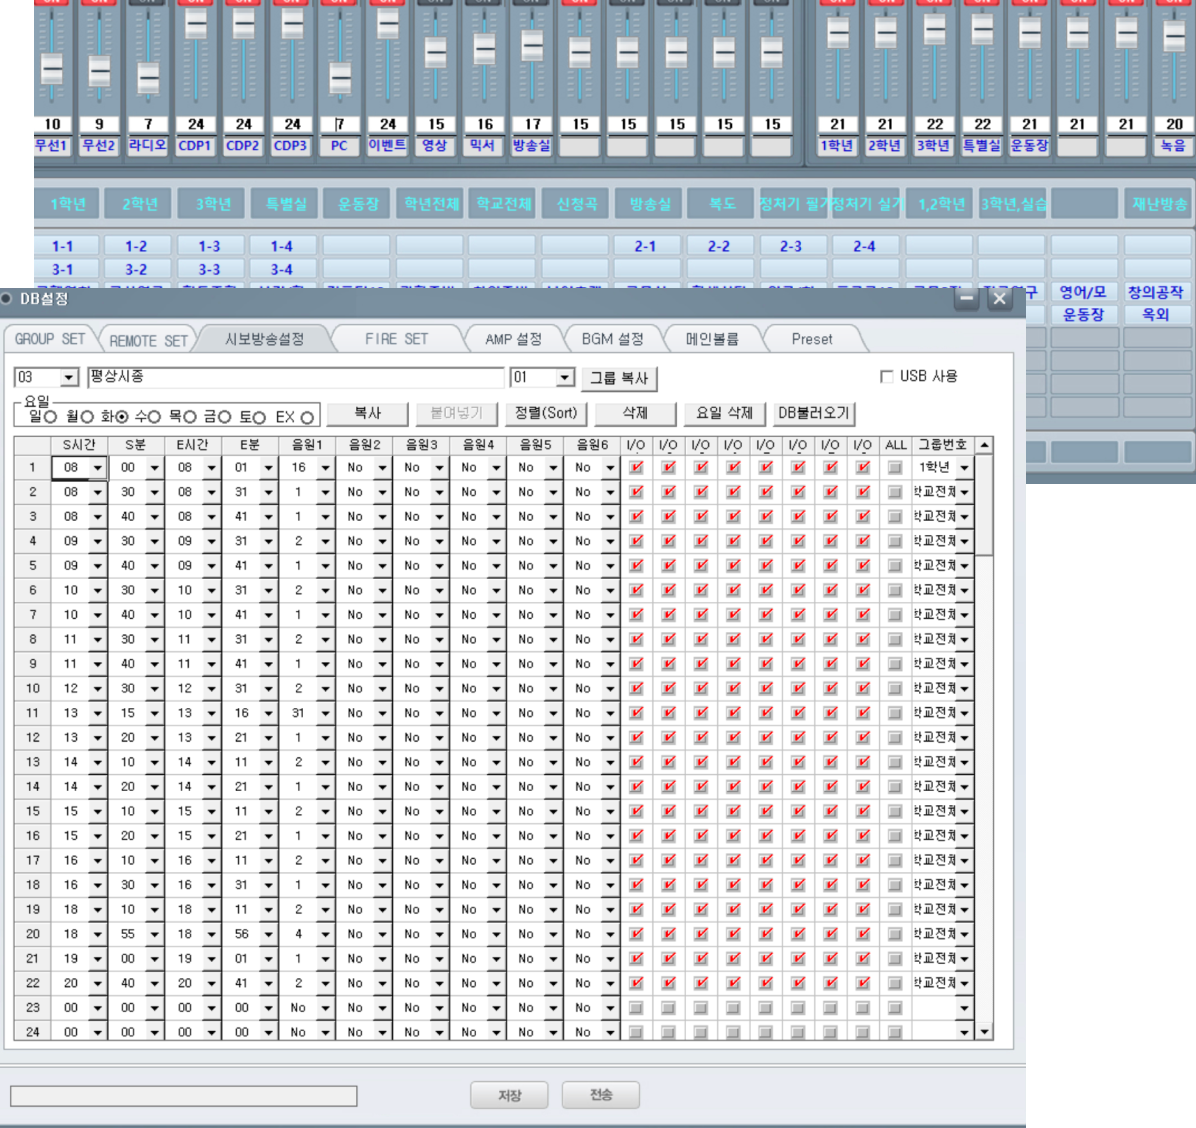
Task: Click the 삭제 delete button
Action: click(x=635, y=413)
